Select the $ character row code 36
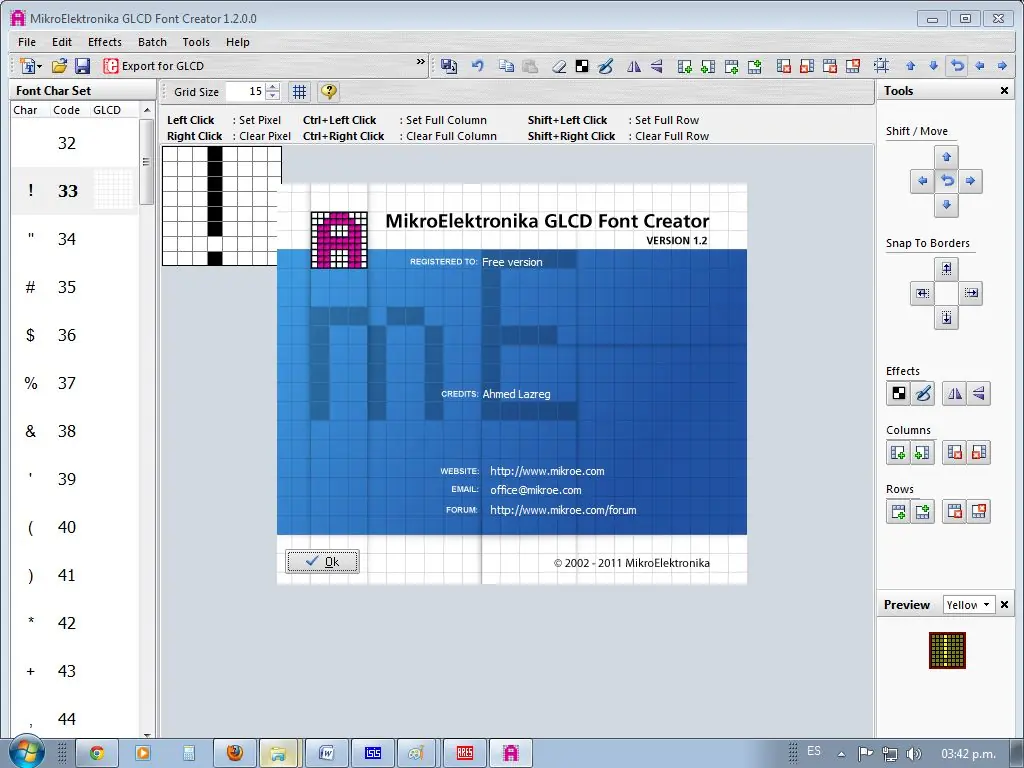This screenshot has width=1024, height=768. point(74,335)
